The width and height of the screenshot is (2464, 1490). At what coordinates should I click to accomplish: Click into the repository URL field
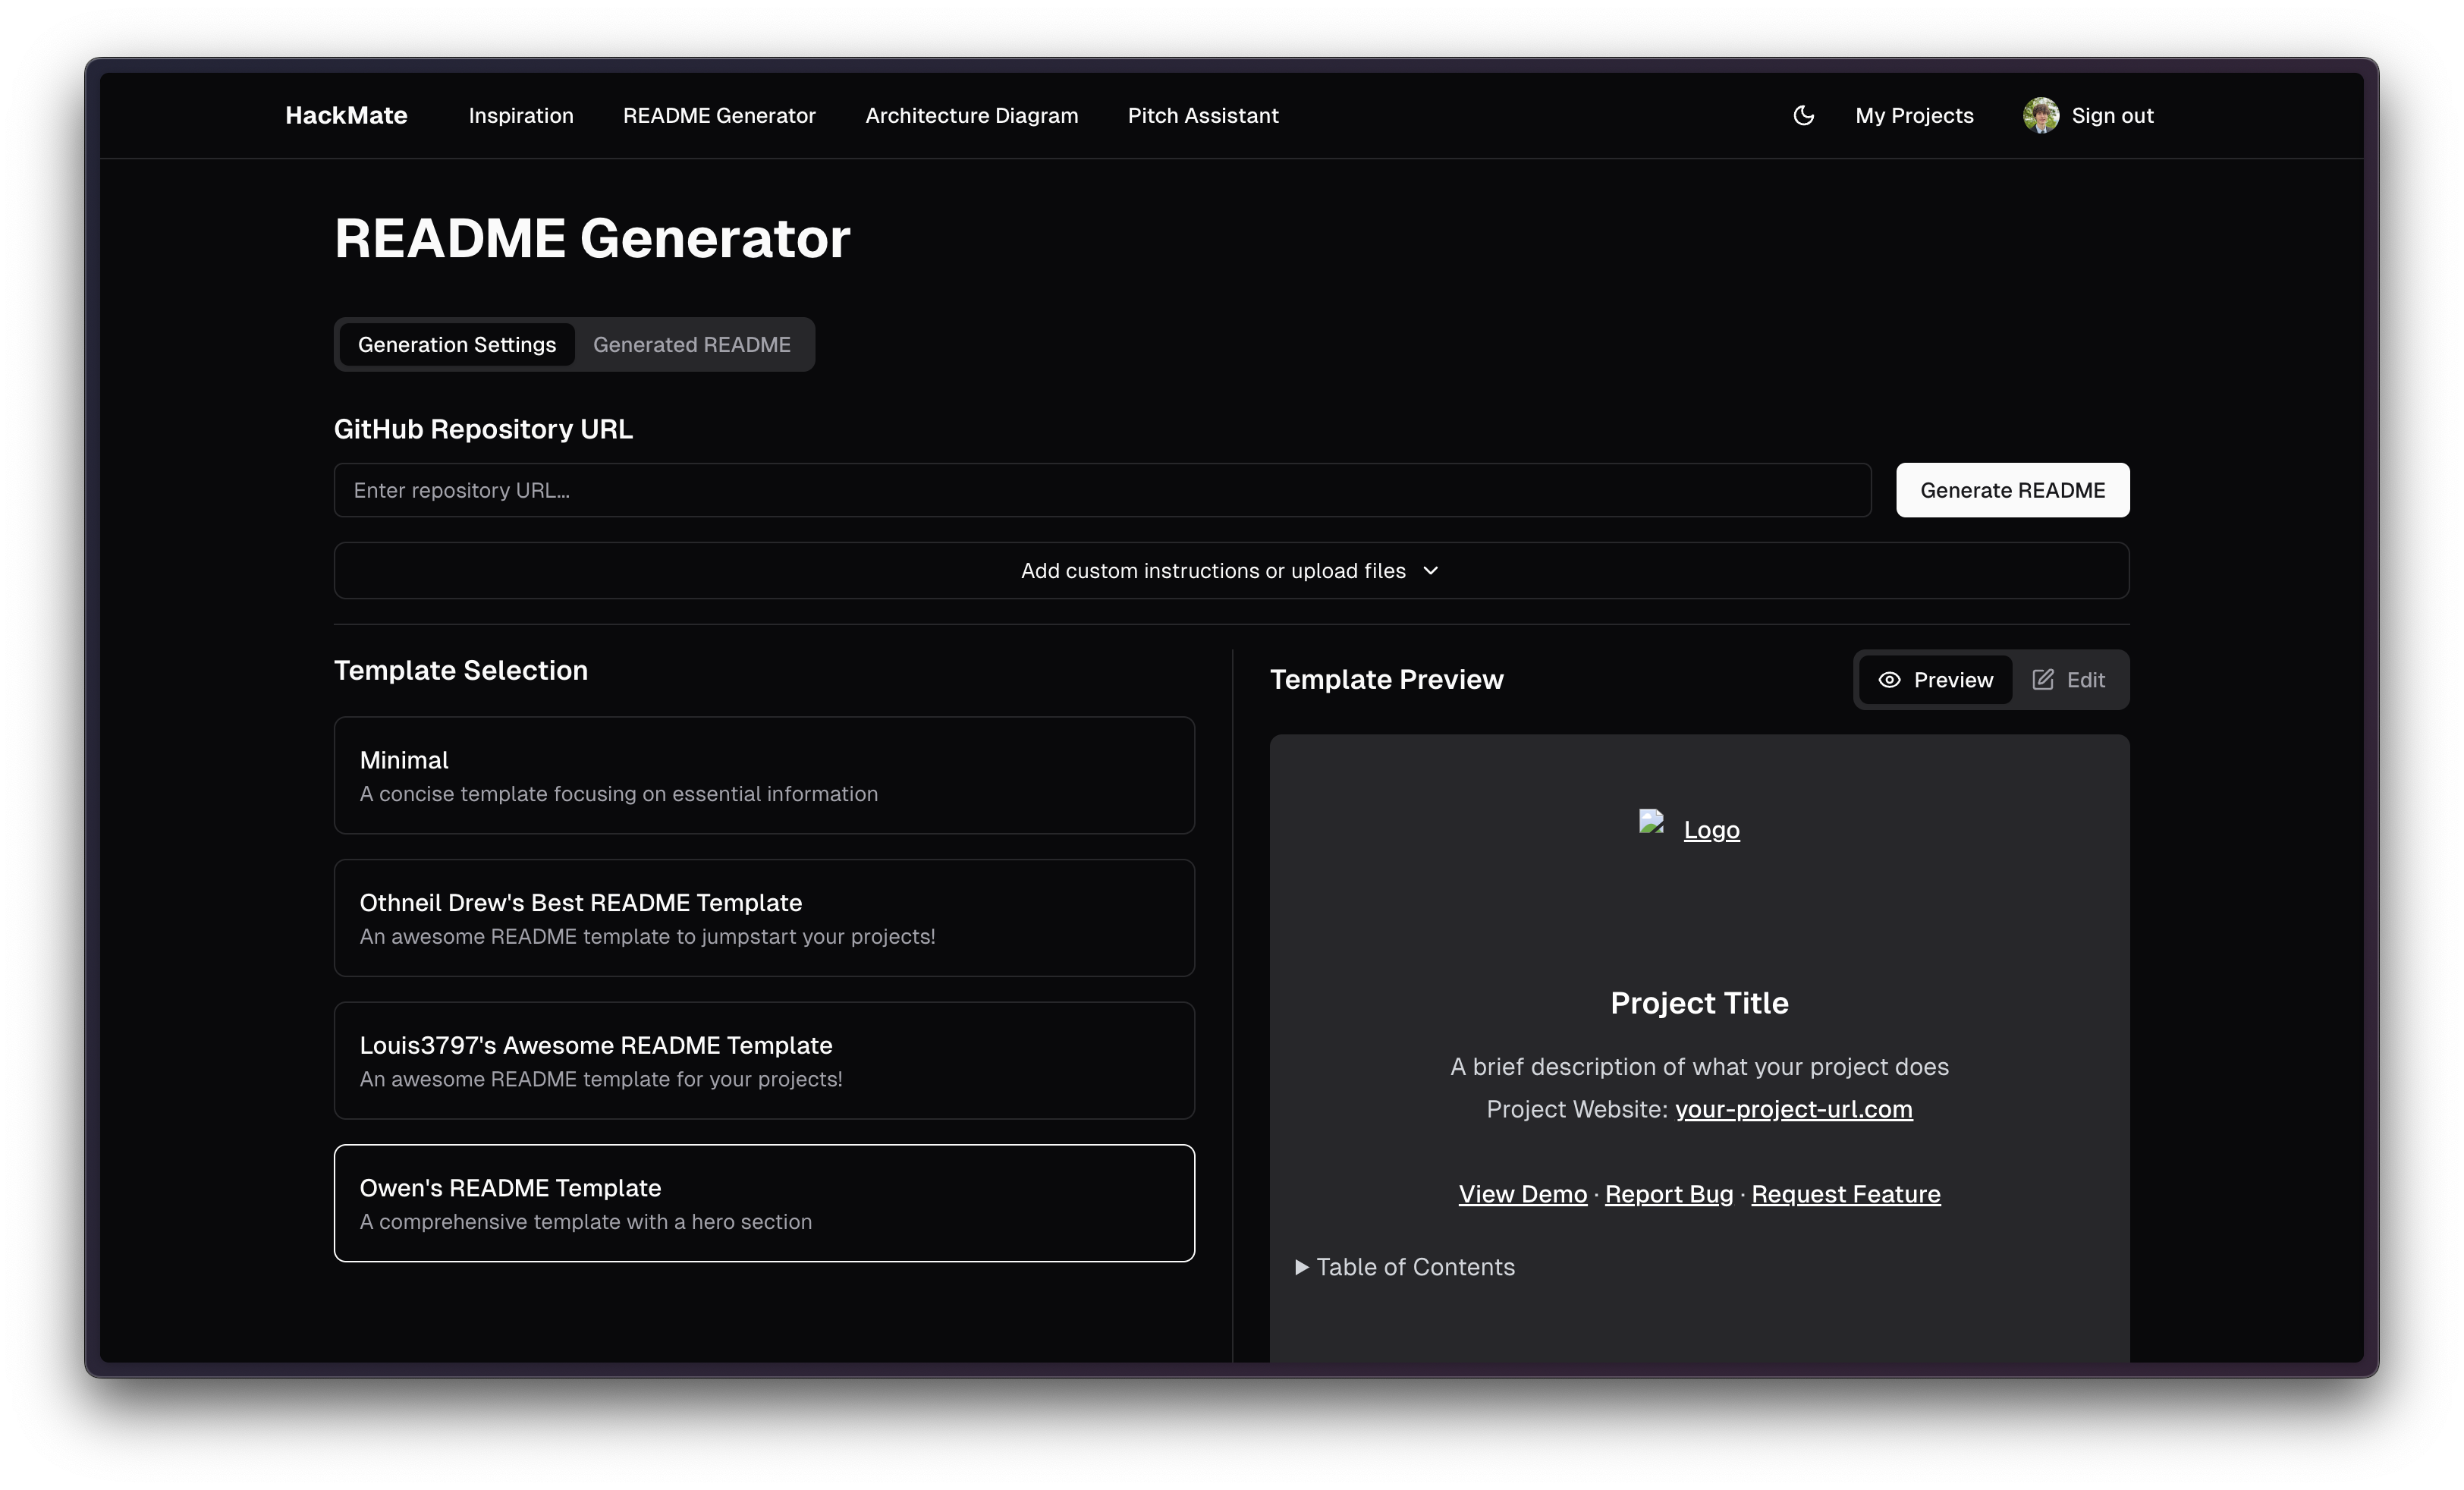[x=1100, y=490]
